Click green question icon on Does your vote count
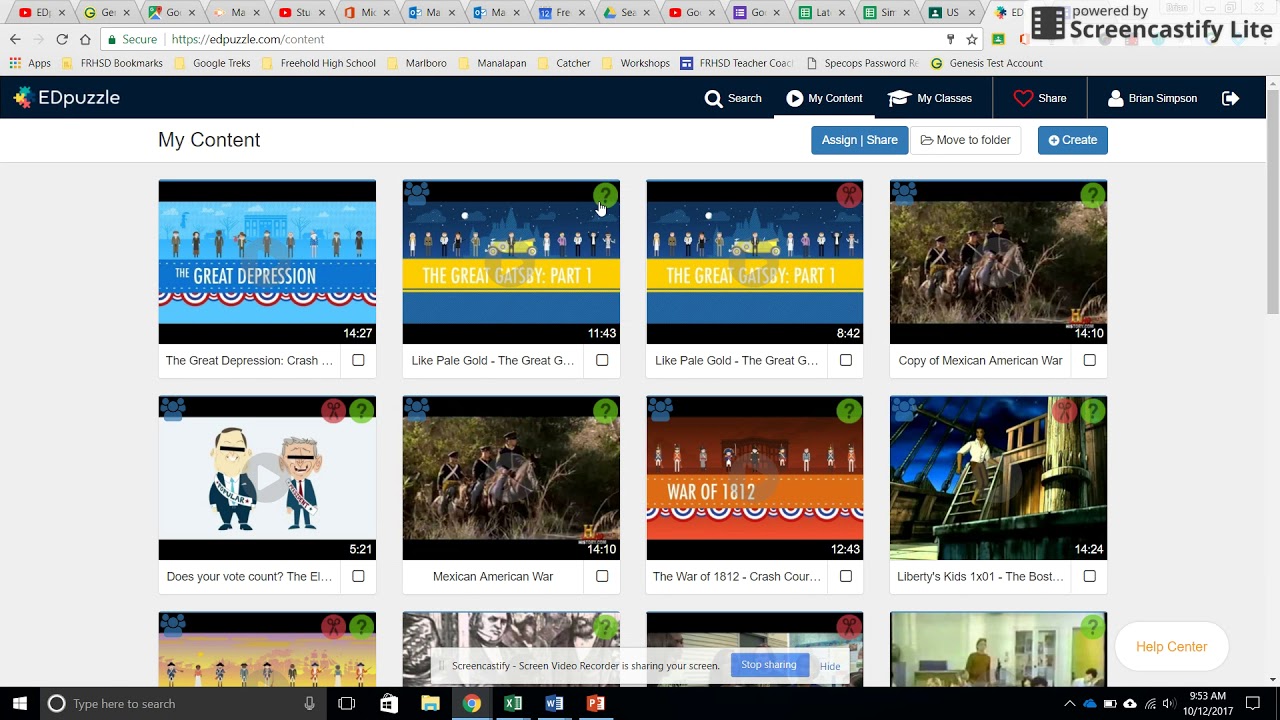1280x720 pixels. [361, 411]
